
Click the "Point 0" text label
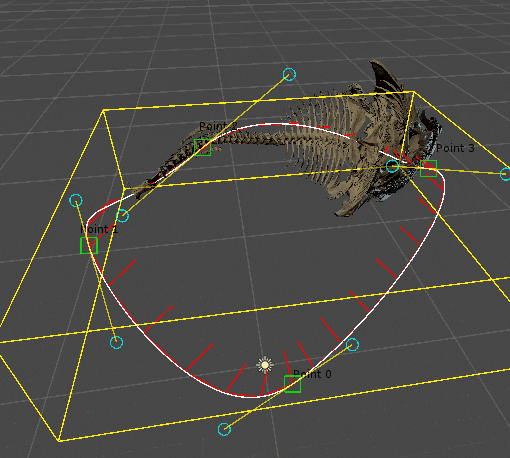click(x=312, y=374)
